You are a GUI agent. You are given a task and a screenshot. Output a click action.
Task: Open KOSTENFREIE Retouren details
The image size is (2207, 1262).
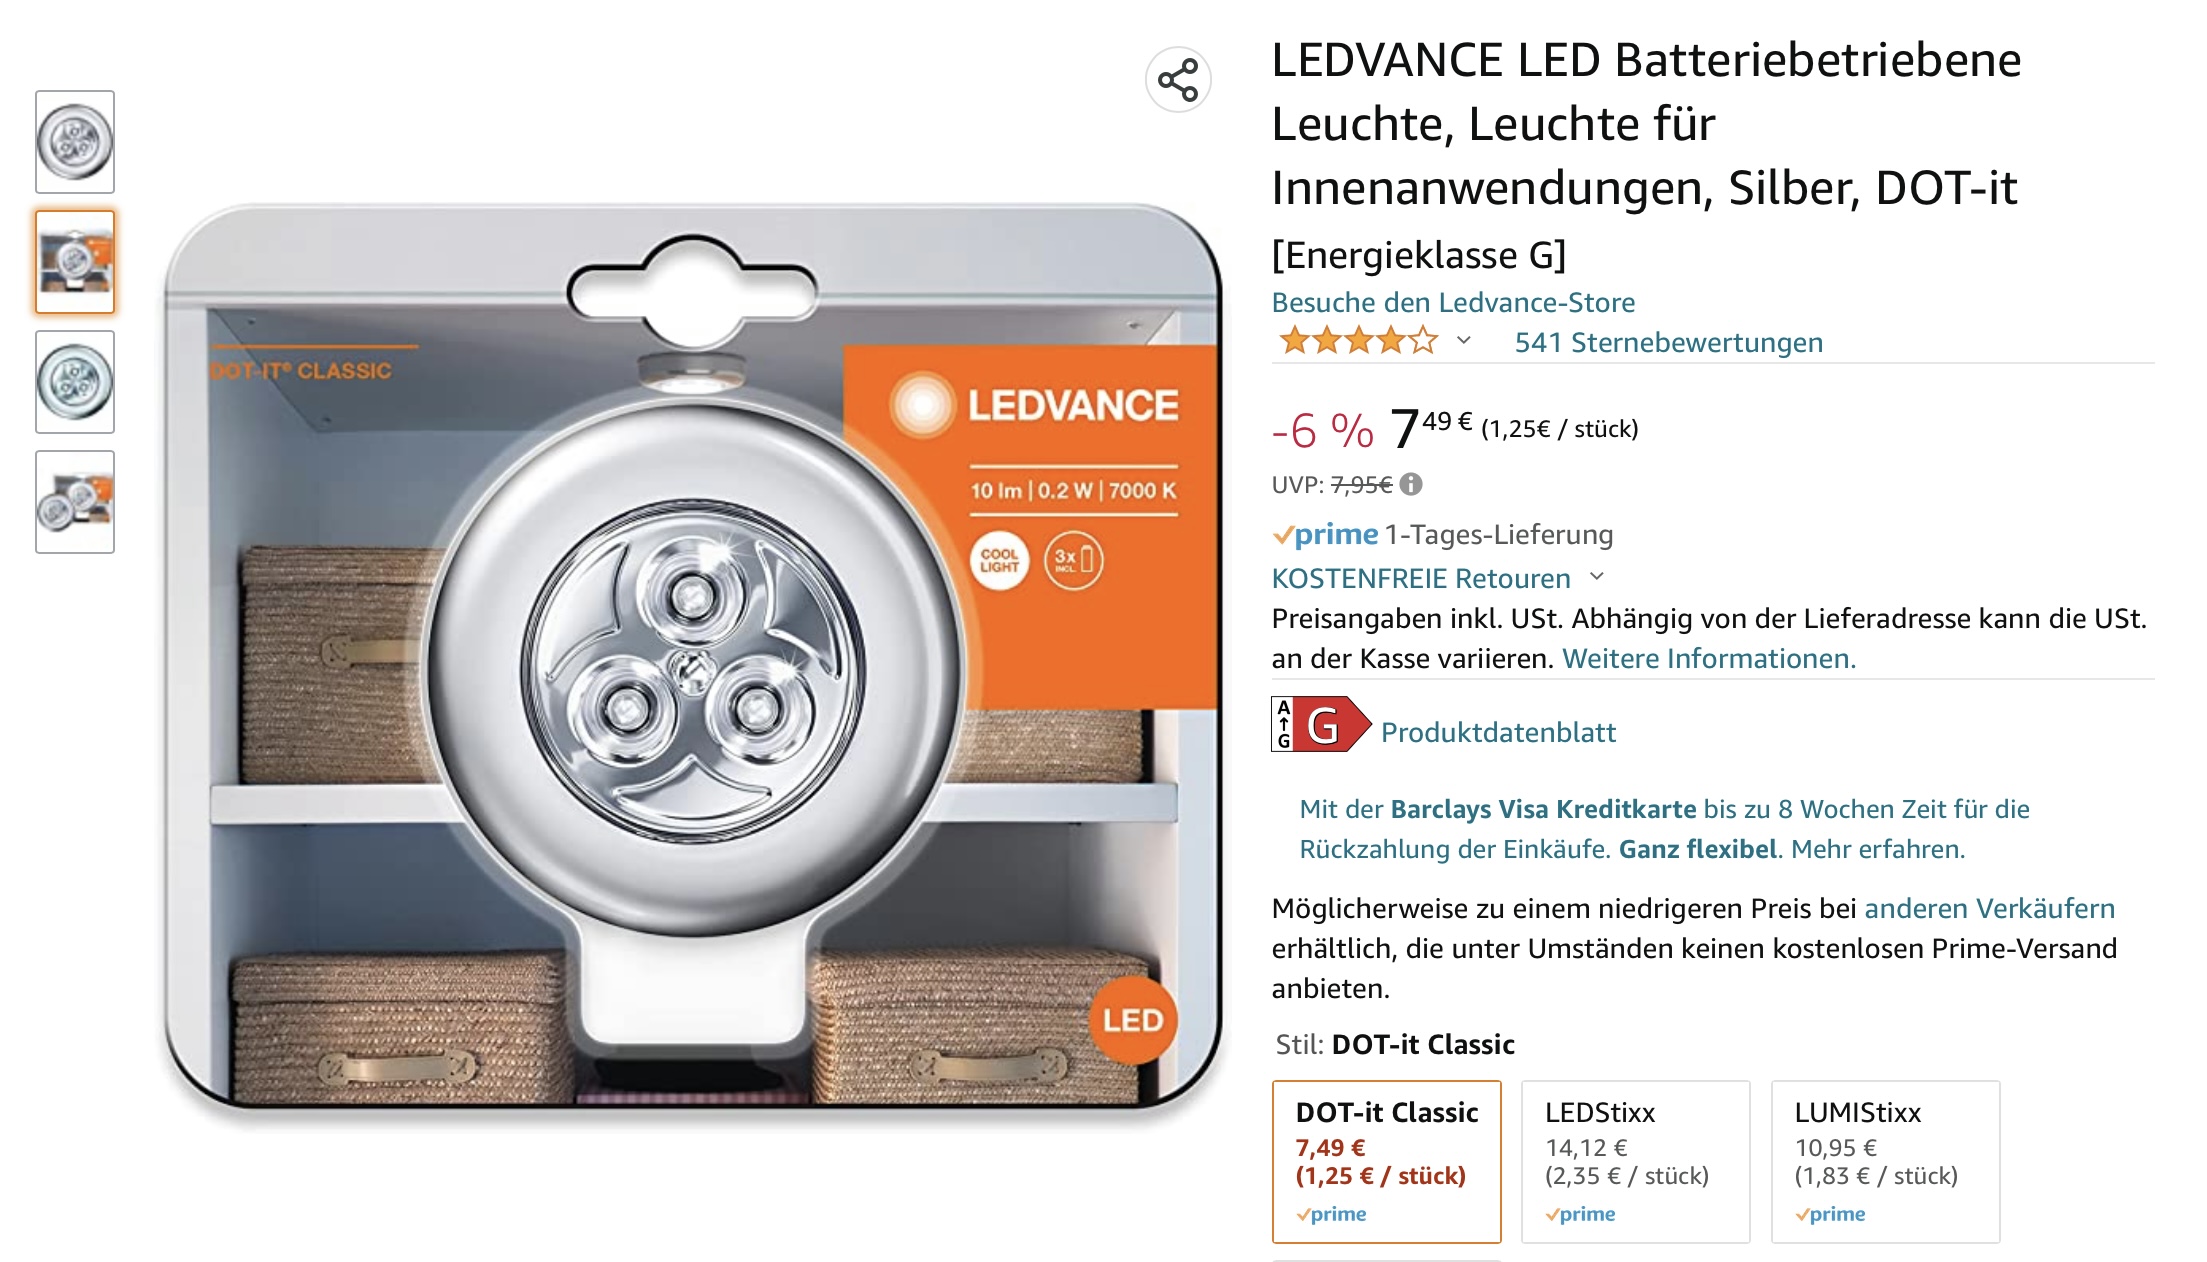[1420, 578]
